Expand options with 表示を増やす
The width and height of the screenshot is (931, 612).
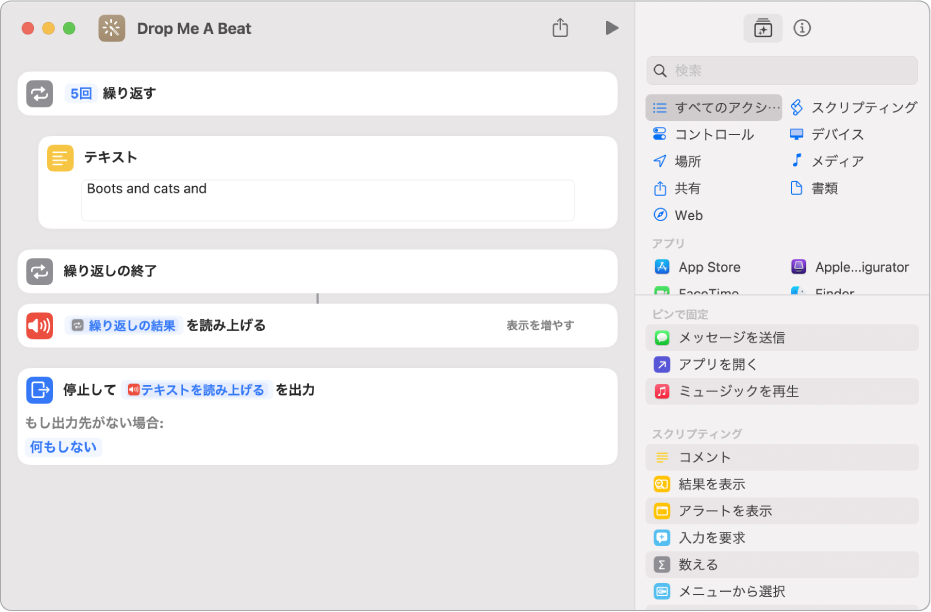tap(540, 325)
